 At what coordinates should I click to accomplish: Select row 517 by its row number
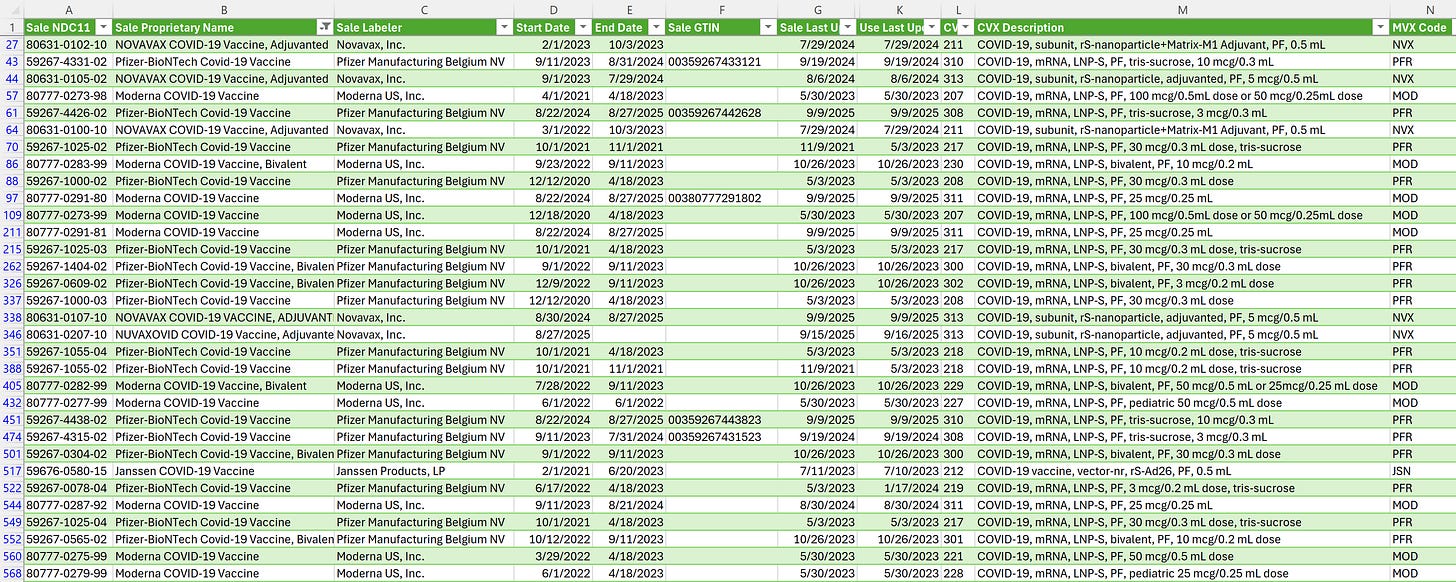pos(11,471)
